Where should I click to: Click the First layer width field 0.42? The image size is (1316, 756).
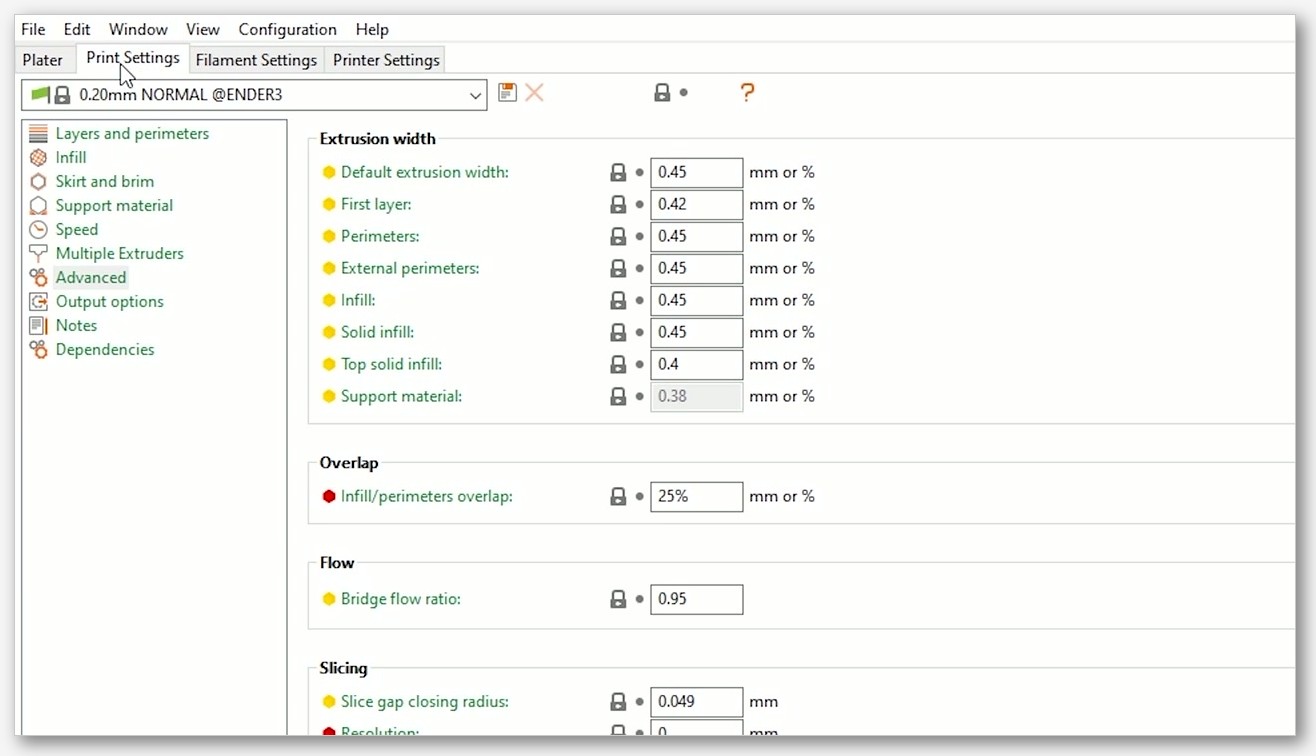pyautogui.click(x=696, y=205)
